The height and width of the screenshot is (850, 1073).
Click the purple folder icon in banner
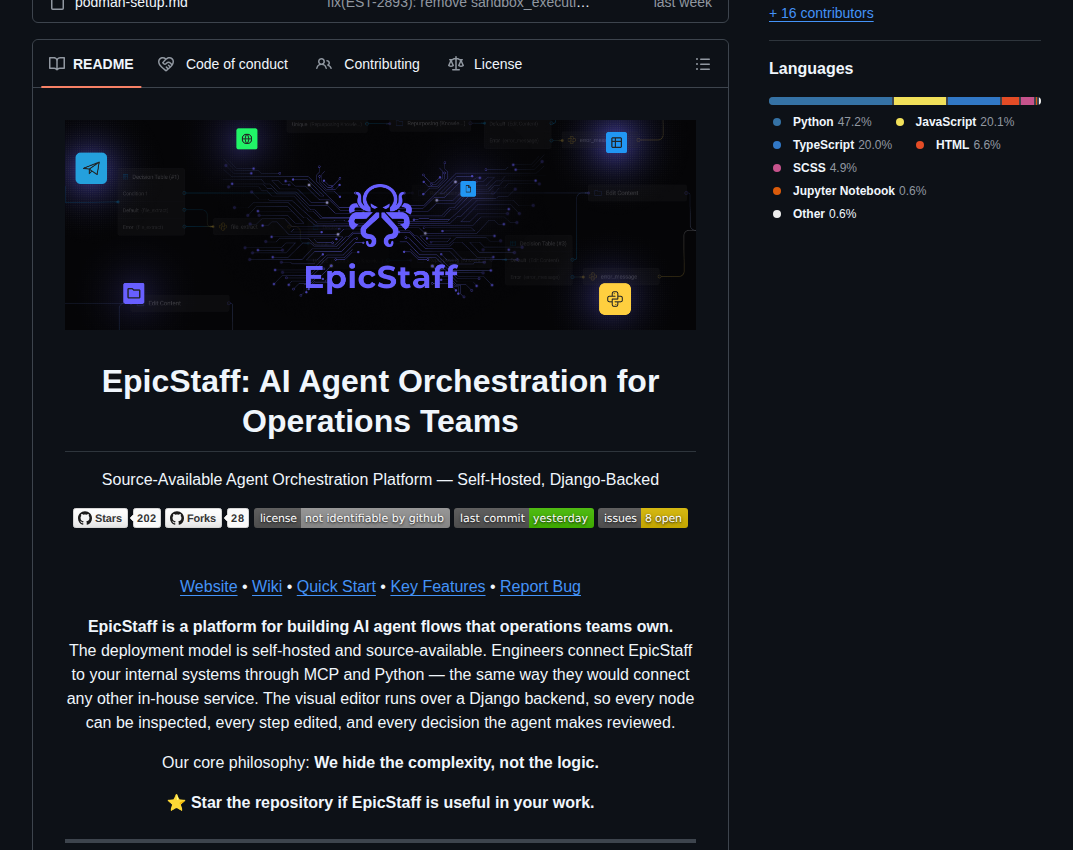pos(133,294)
